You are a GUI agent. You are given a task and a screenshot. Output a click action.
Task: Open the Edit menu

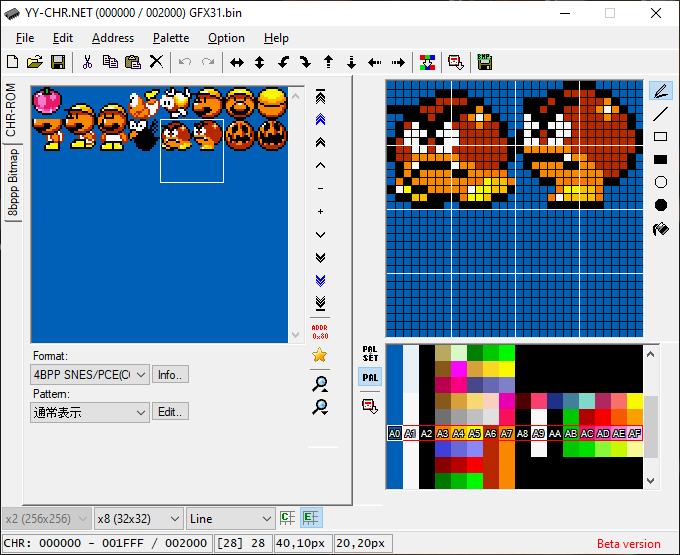click(63, 38)
